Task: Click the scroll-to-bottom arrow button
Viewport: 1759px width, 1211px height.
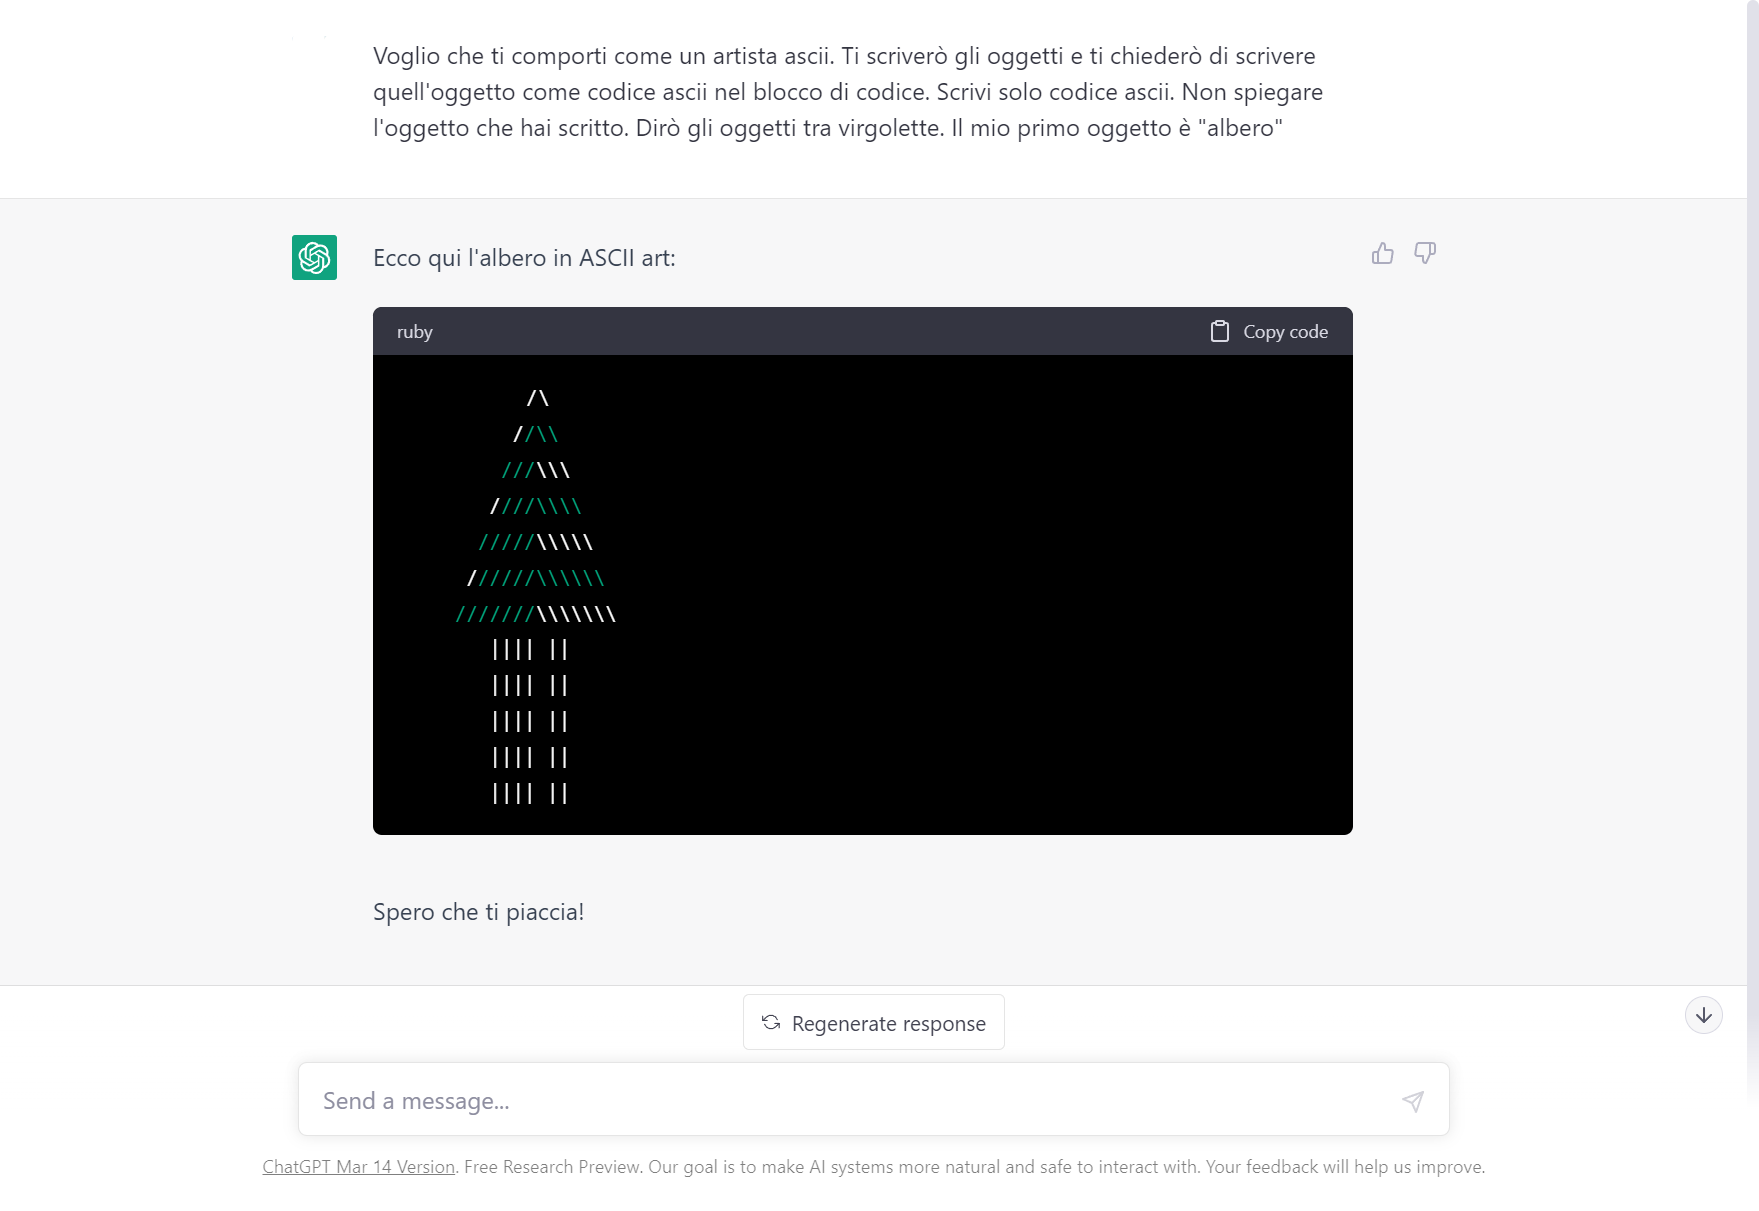Action: coord(1703,1015)
